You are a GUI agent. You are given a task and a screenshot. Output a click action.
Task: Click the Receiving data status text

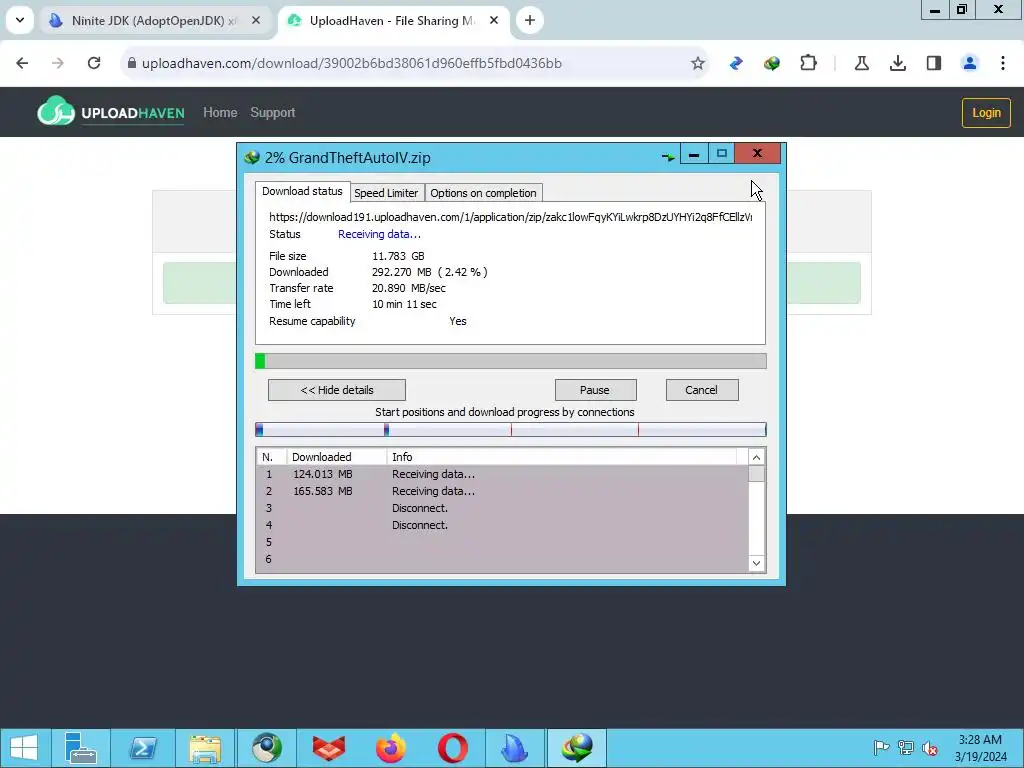pos(379,234)
